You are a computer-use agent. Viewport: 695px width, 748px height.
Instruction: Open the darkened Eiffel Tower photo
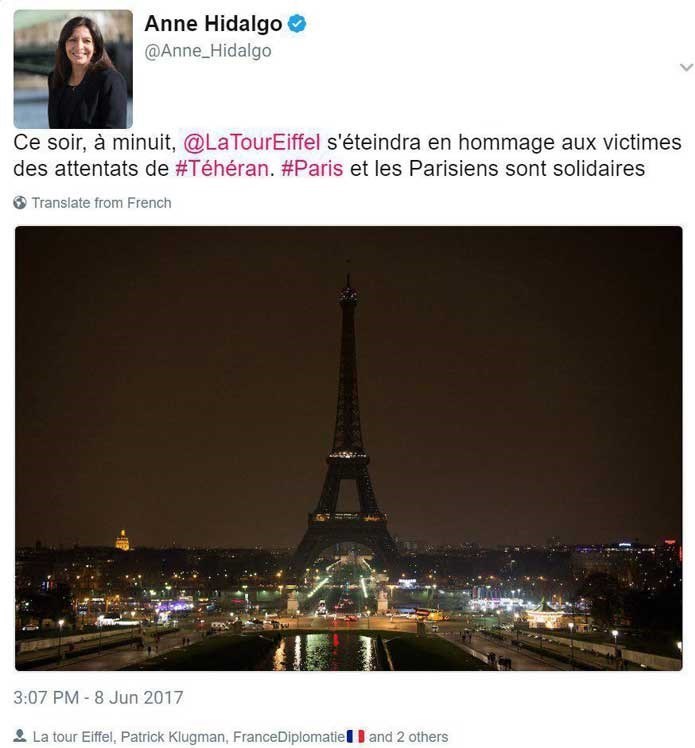[349, 448]
